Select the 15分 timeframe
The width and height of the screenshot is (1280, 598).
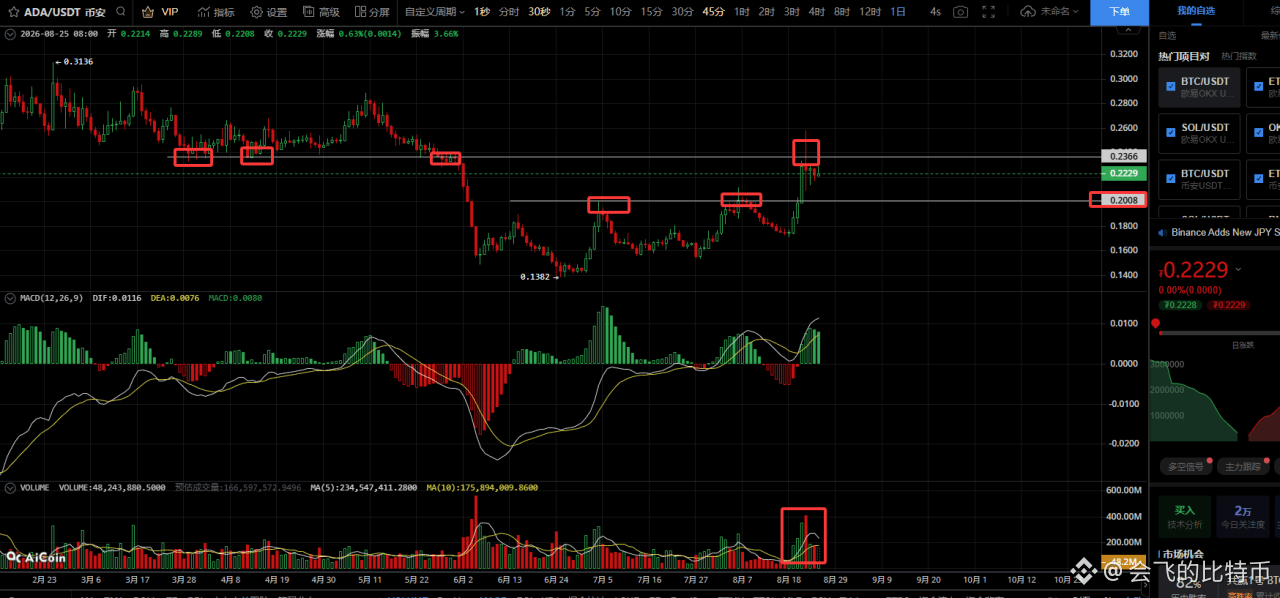click(651, 12)
